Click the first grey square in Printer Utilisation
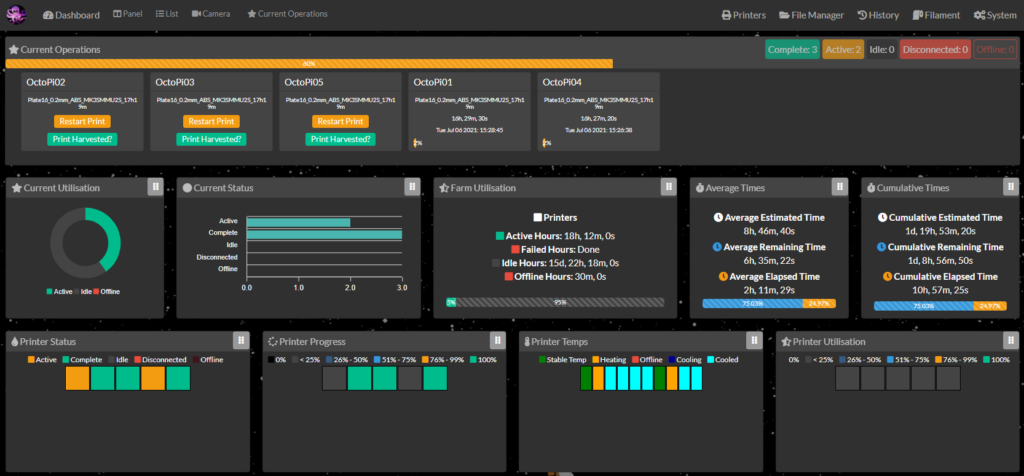This screenshot has height=476, width=1024. [848, 378]
